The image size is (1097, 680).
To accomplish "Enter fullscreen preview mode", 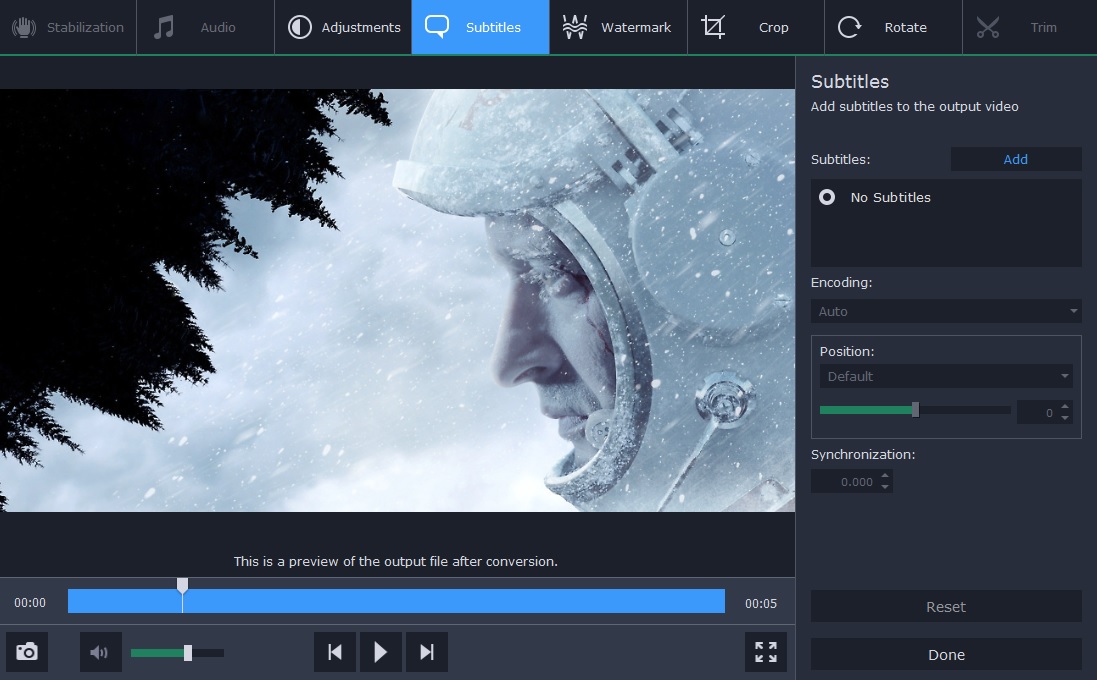I will tap(766, 653).
